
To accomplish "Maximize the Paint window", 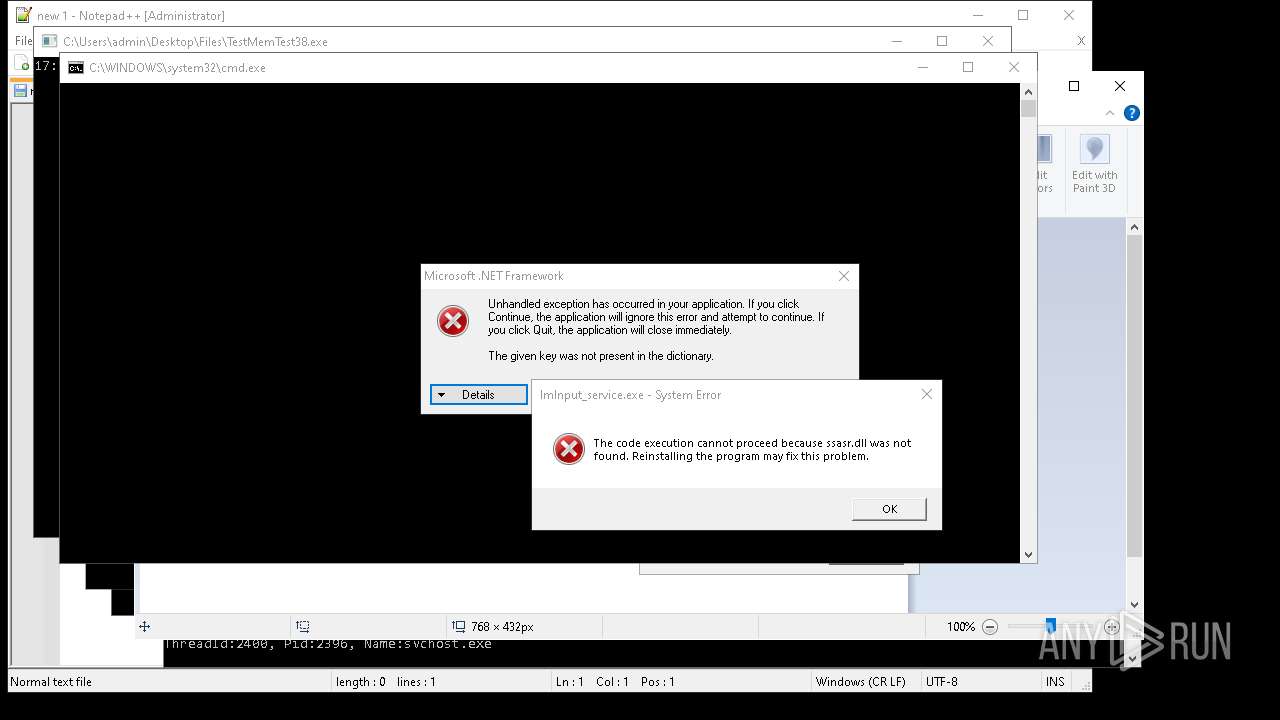I will [1074, 86].
